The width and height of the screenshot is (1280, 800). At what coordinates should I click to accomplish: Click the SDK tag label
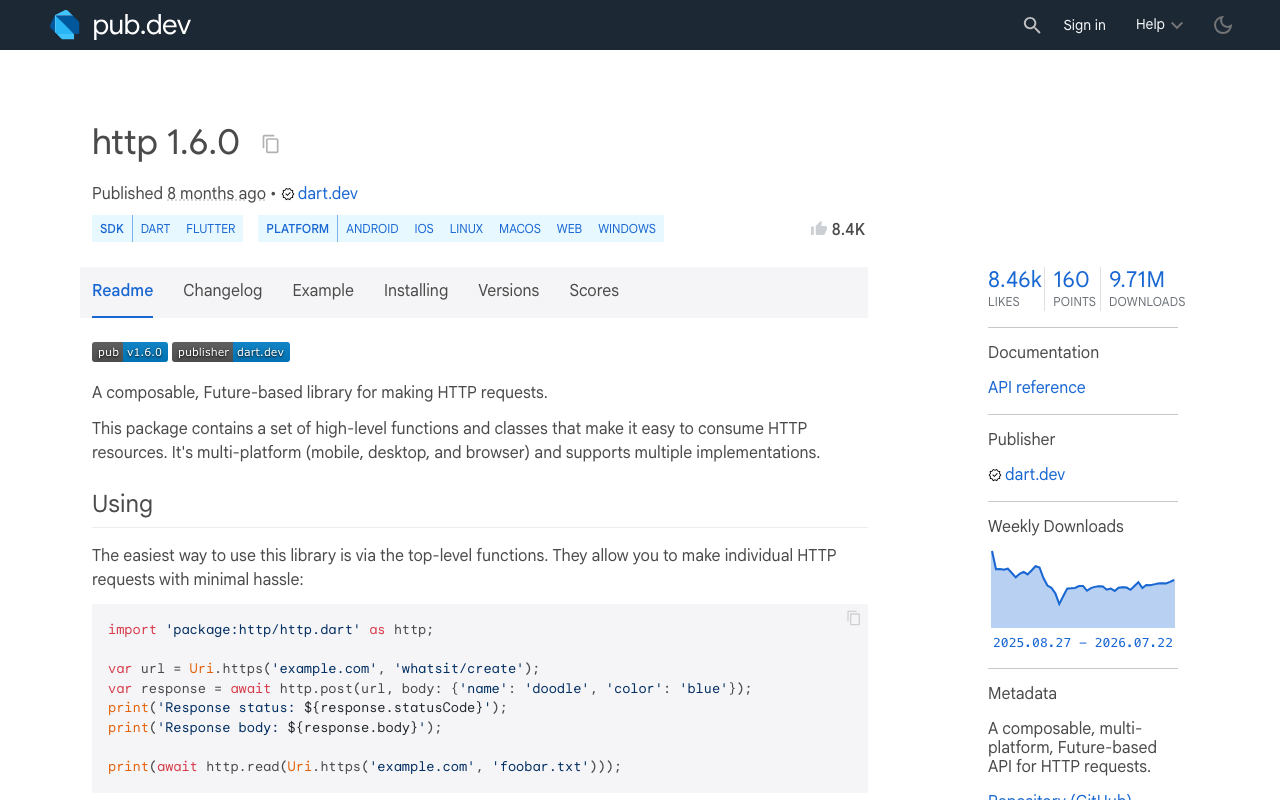click(x=112, y=229)
